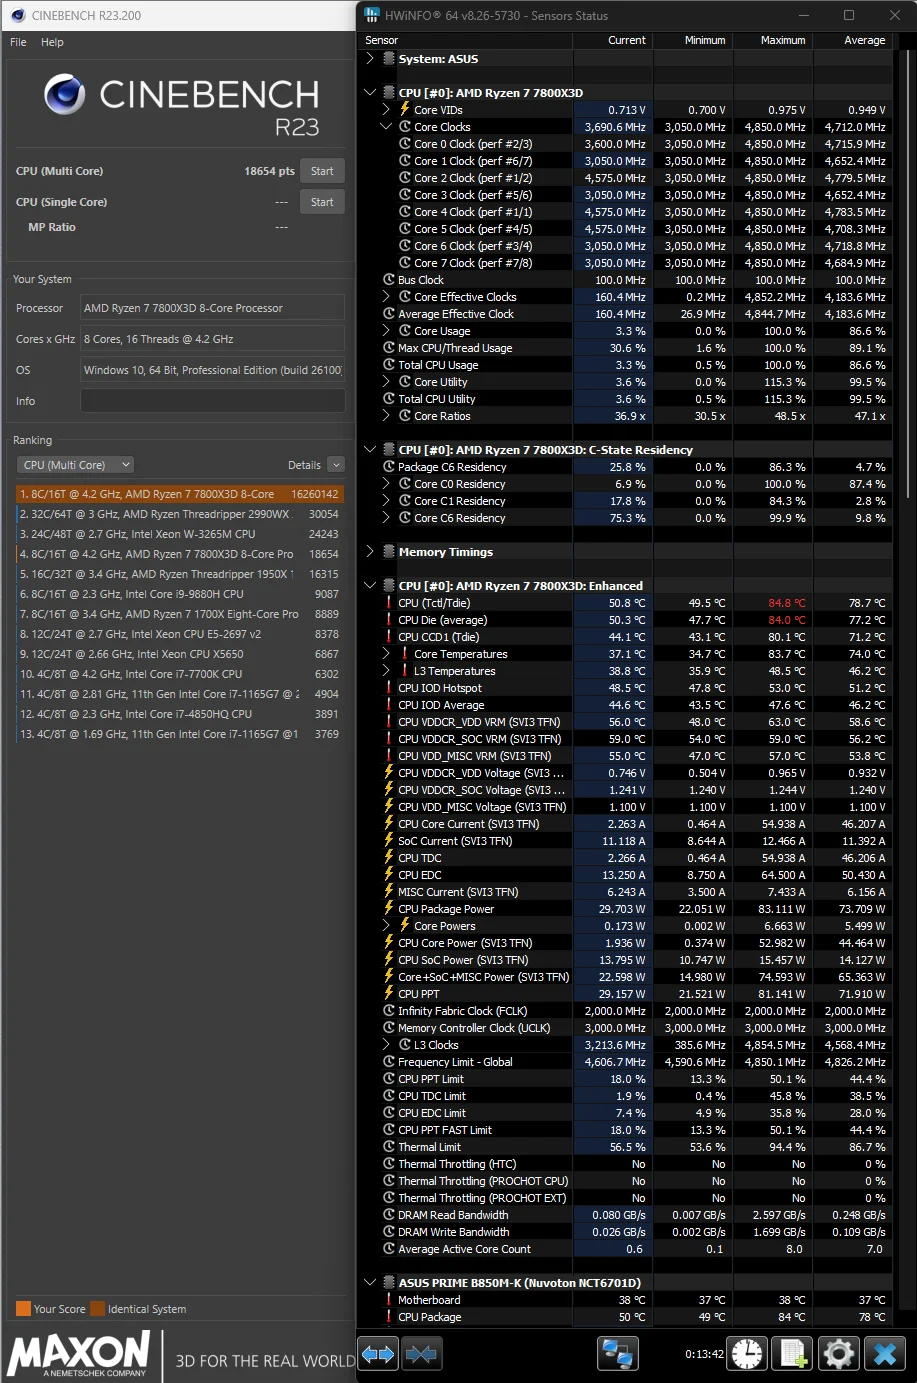Open CPU (Multi Core) ranking dropdown
The width and height of the screenshot is (917, 1383).
[76, 465]
